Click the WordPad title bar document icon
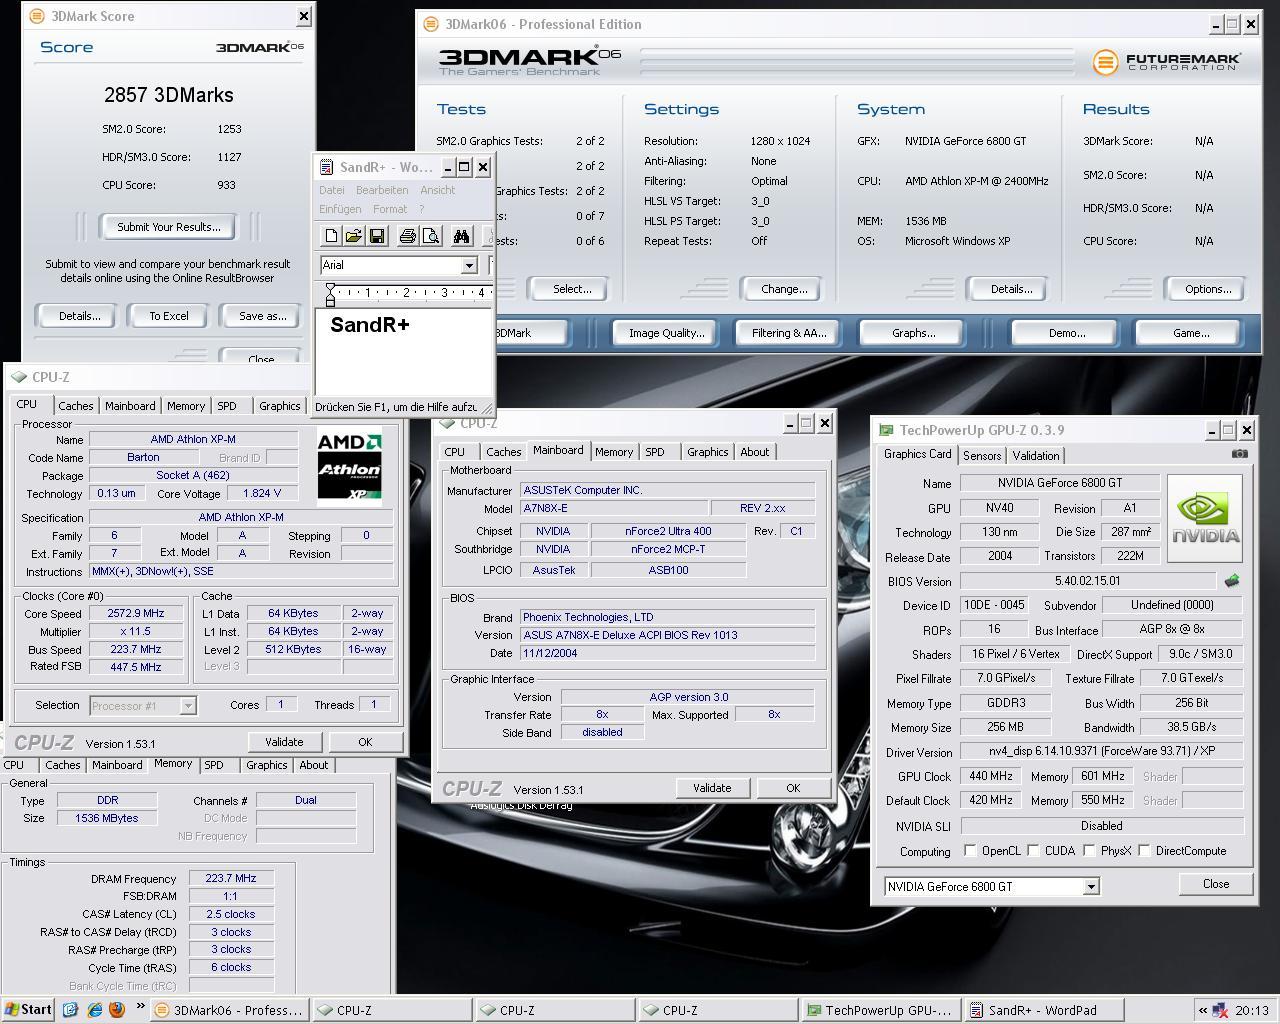1280x1024 pixels. click(326, 168)
